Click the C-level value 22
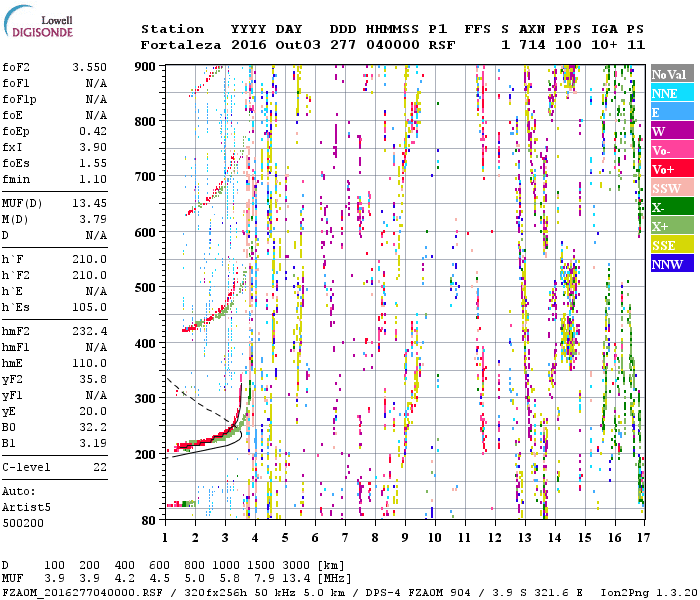 click(x=100, y=467)
